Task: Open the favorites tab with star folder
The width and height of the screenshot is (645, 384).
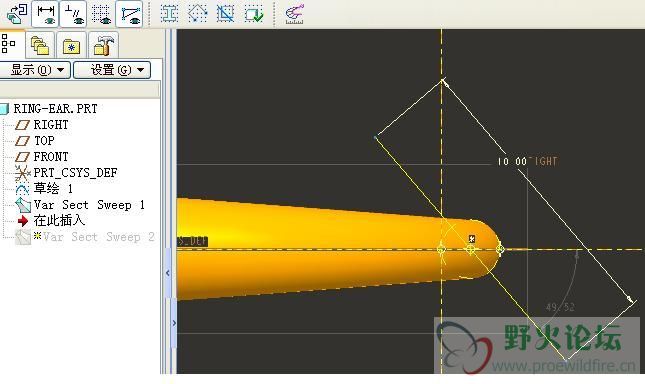Action: pyautogui.click(x=72, y=45)
